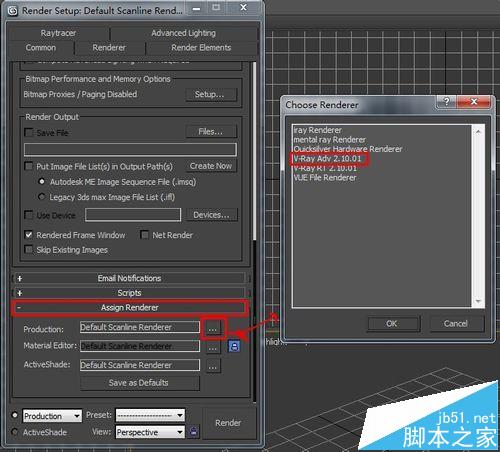Click the lock icon beside the View dropdown
Screen dimensions: 500x452
(194, 432)
